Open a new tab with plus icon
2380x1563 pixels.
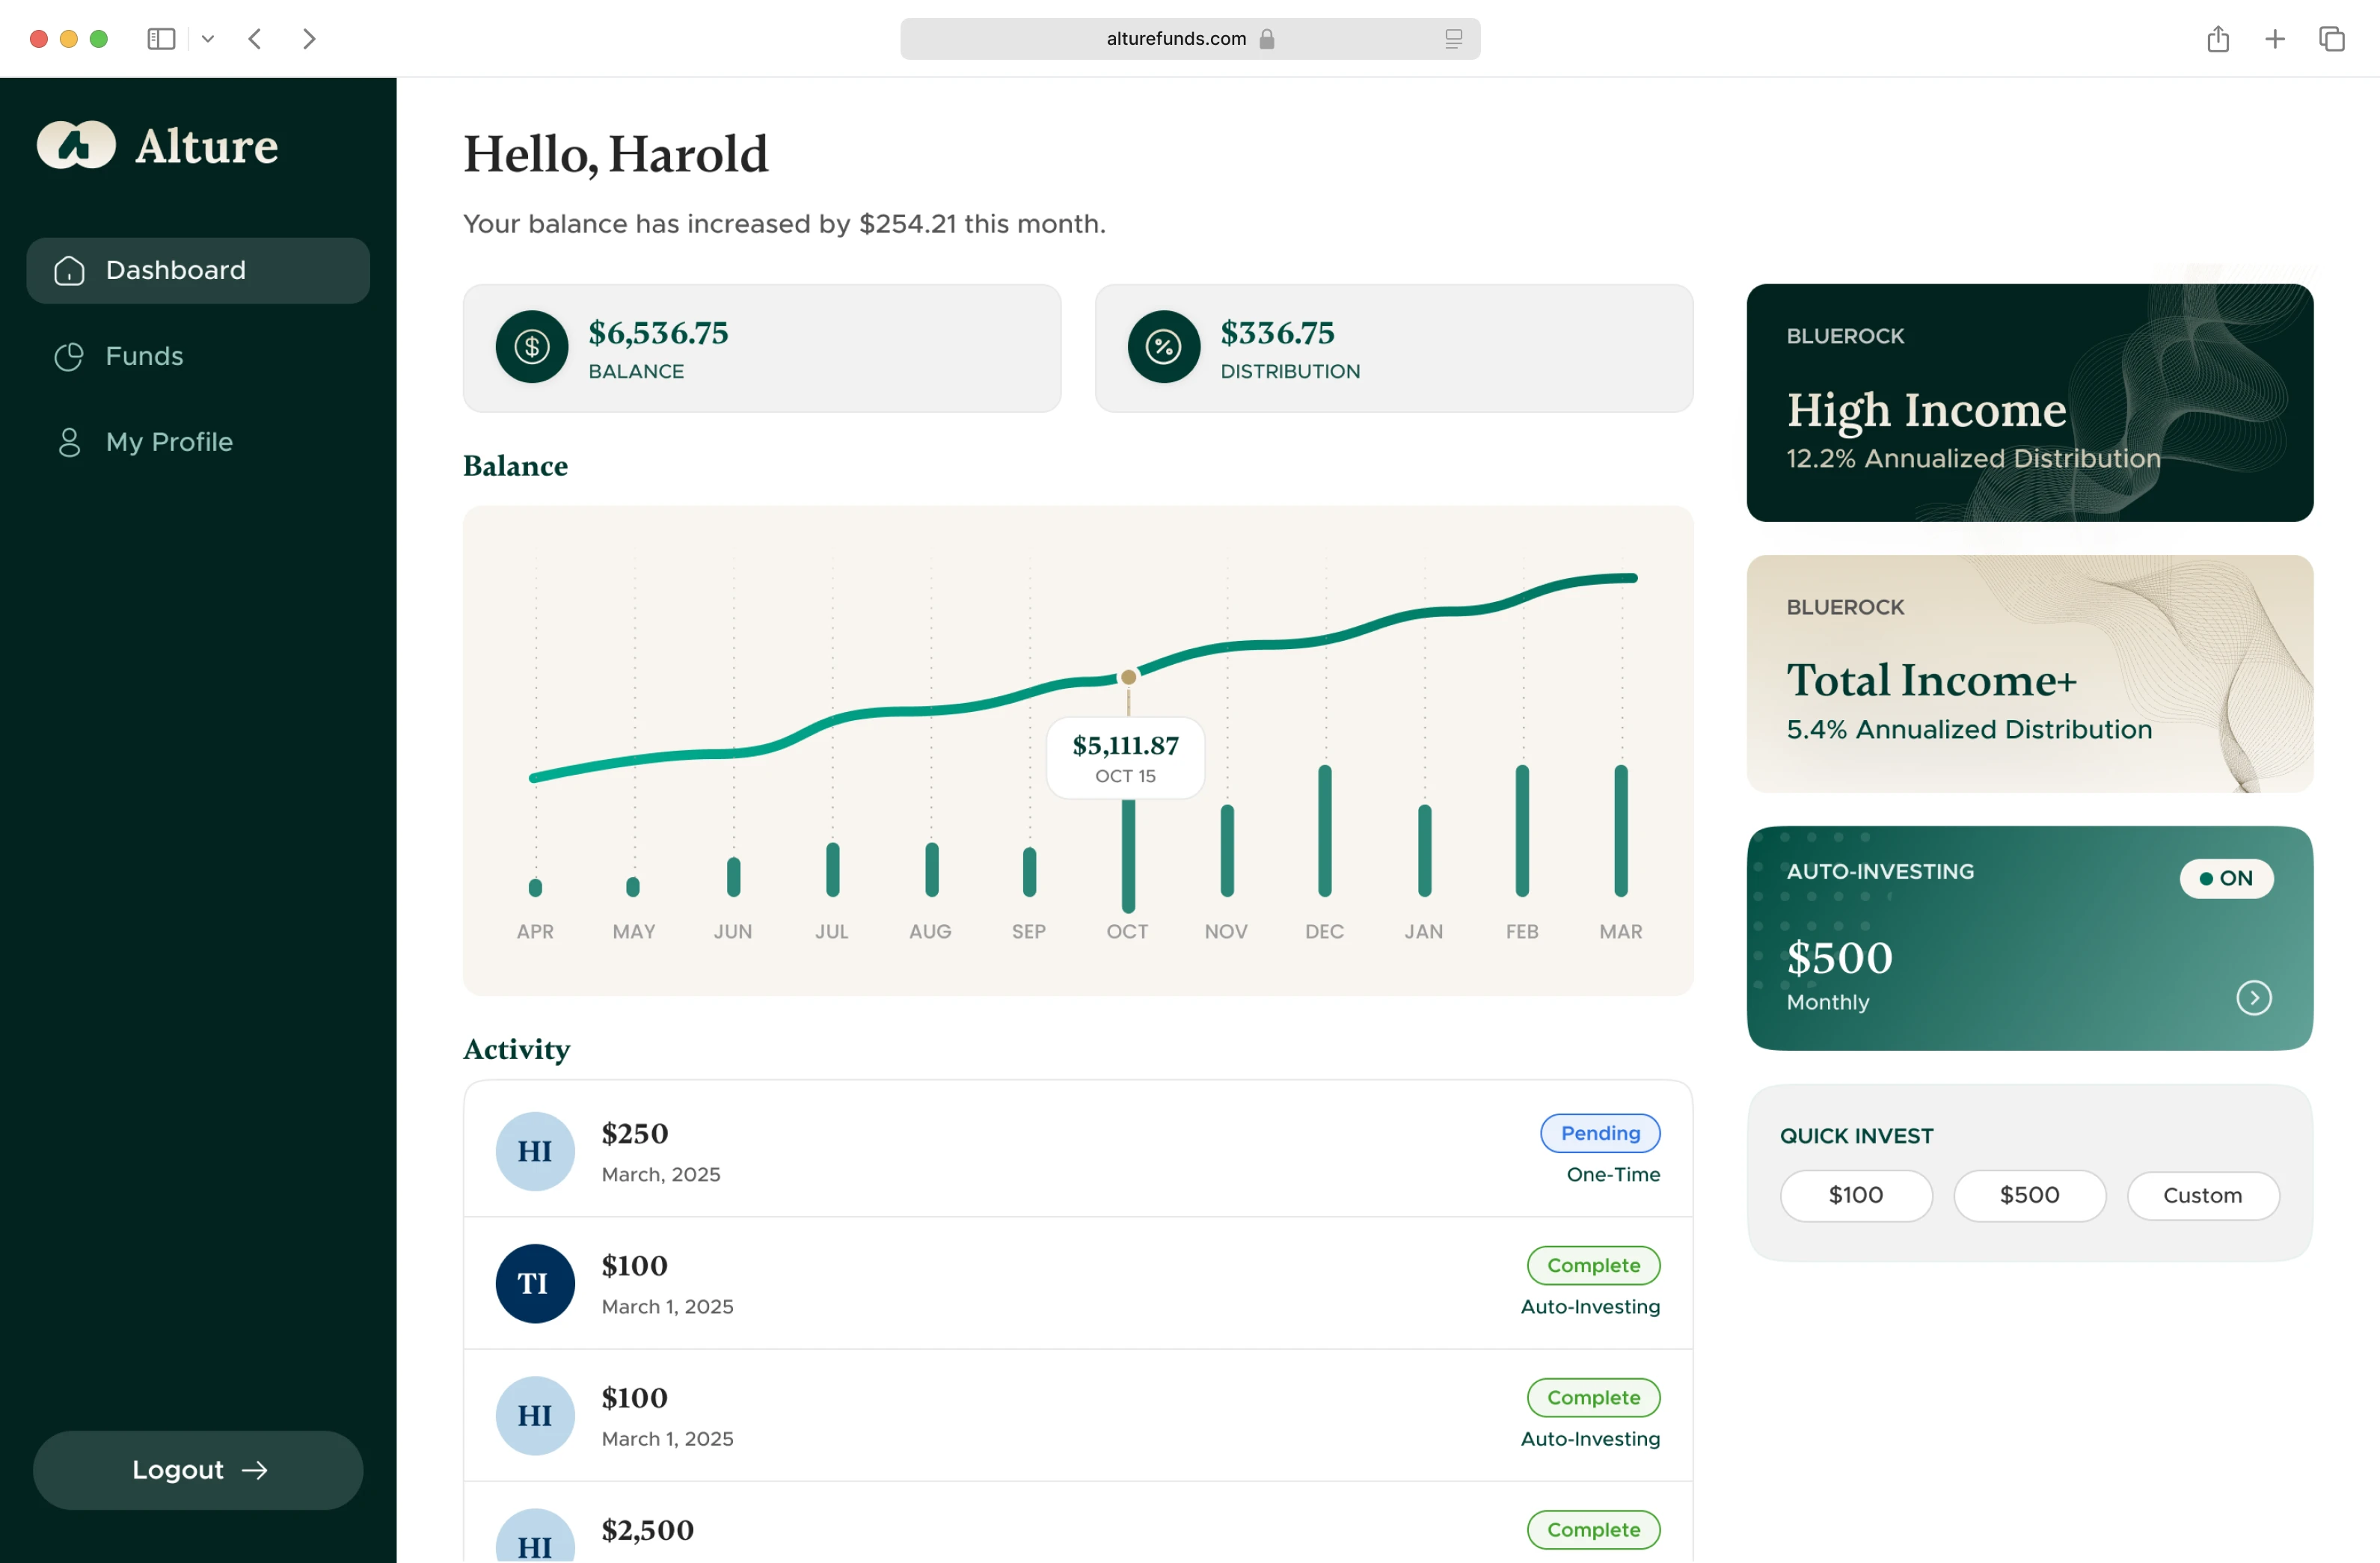(x=2274, y=39)
